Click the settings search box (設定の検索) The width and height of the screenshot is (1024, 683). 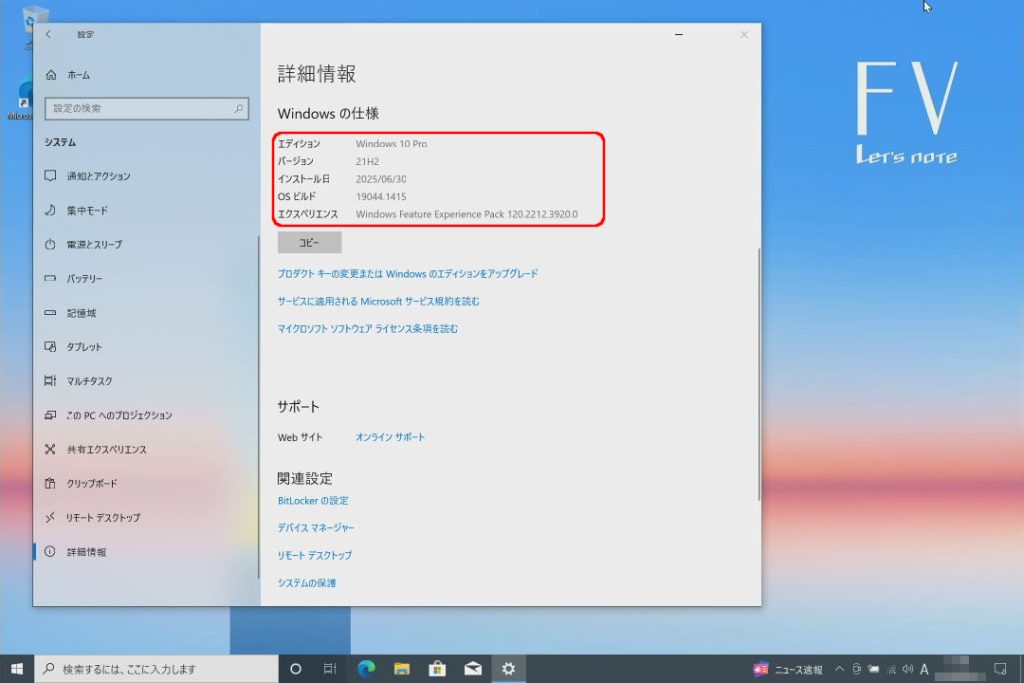146,108
